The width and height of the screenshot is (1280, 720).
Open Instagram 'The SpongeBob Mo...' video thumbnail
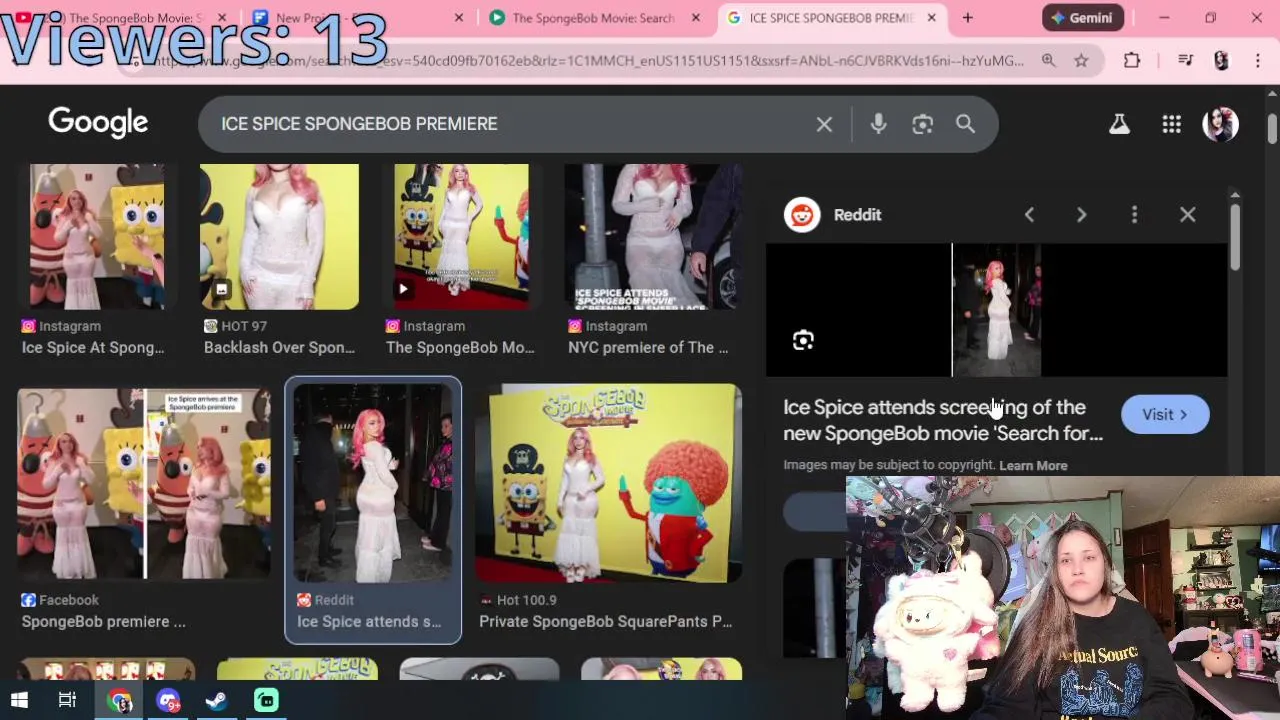(x=461, y=236)
